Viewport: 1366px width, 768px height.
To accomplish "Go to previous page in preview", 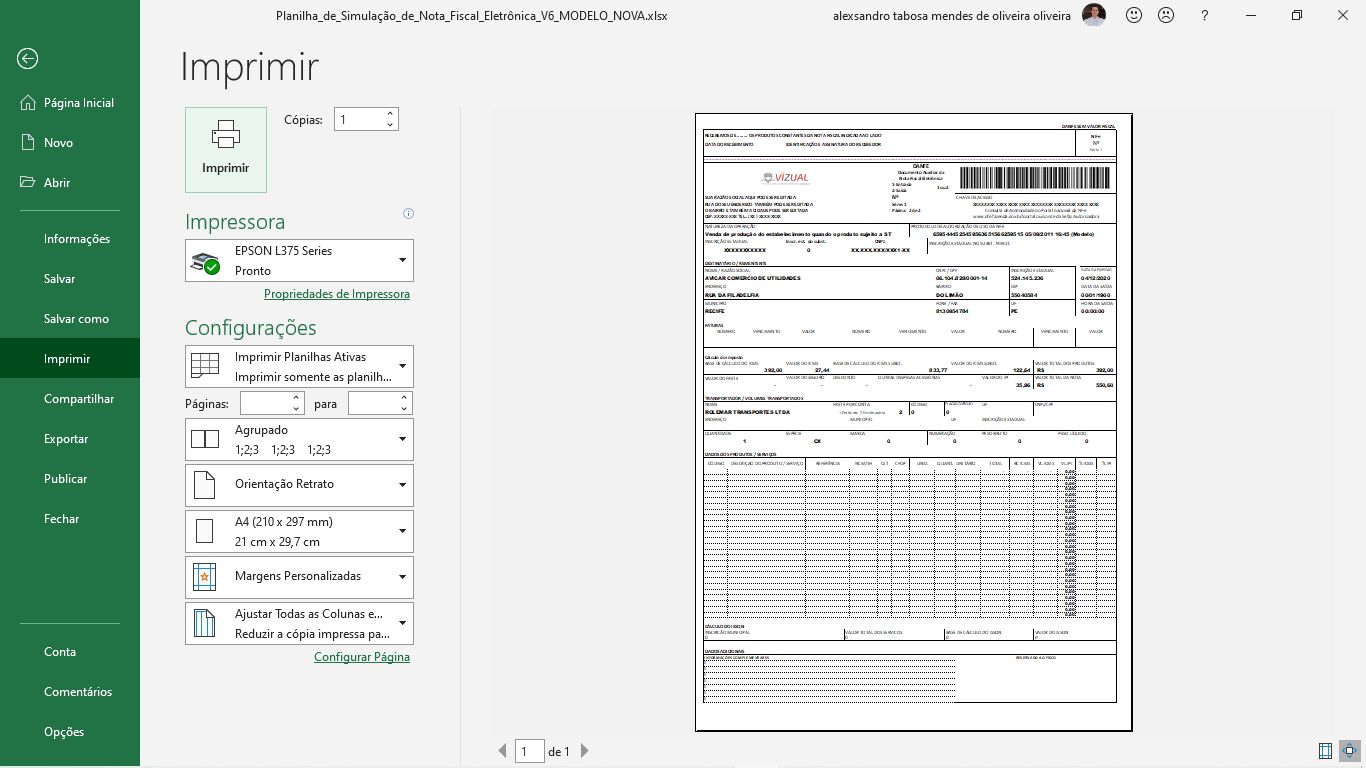I will [x=502, y=751].
